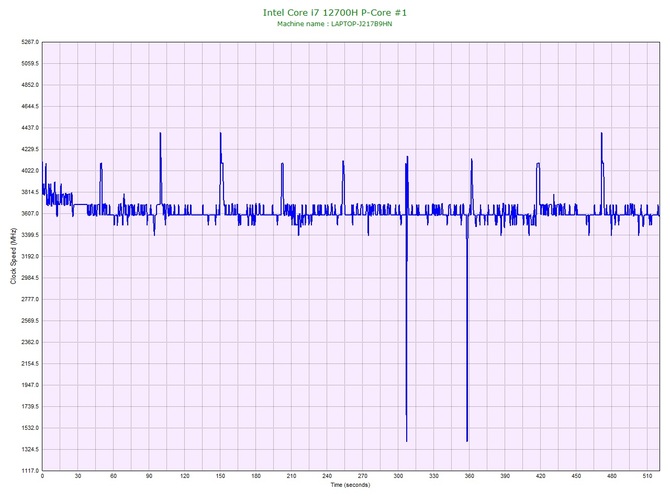Select the 1324.5 y-axis value
This screenshot has height=502, width=670.
pos(30,449)
